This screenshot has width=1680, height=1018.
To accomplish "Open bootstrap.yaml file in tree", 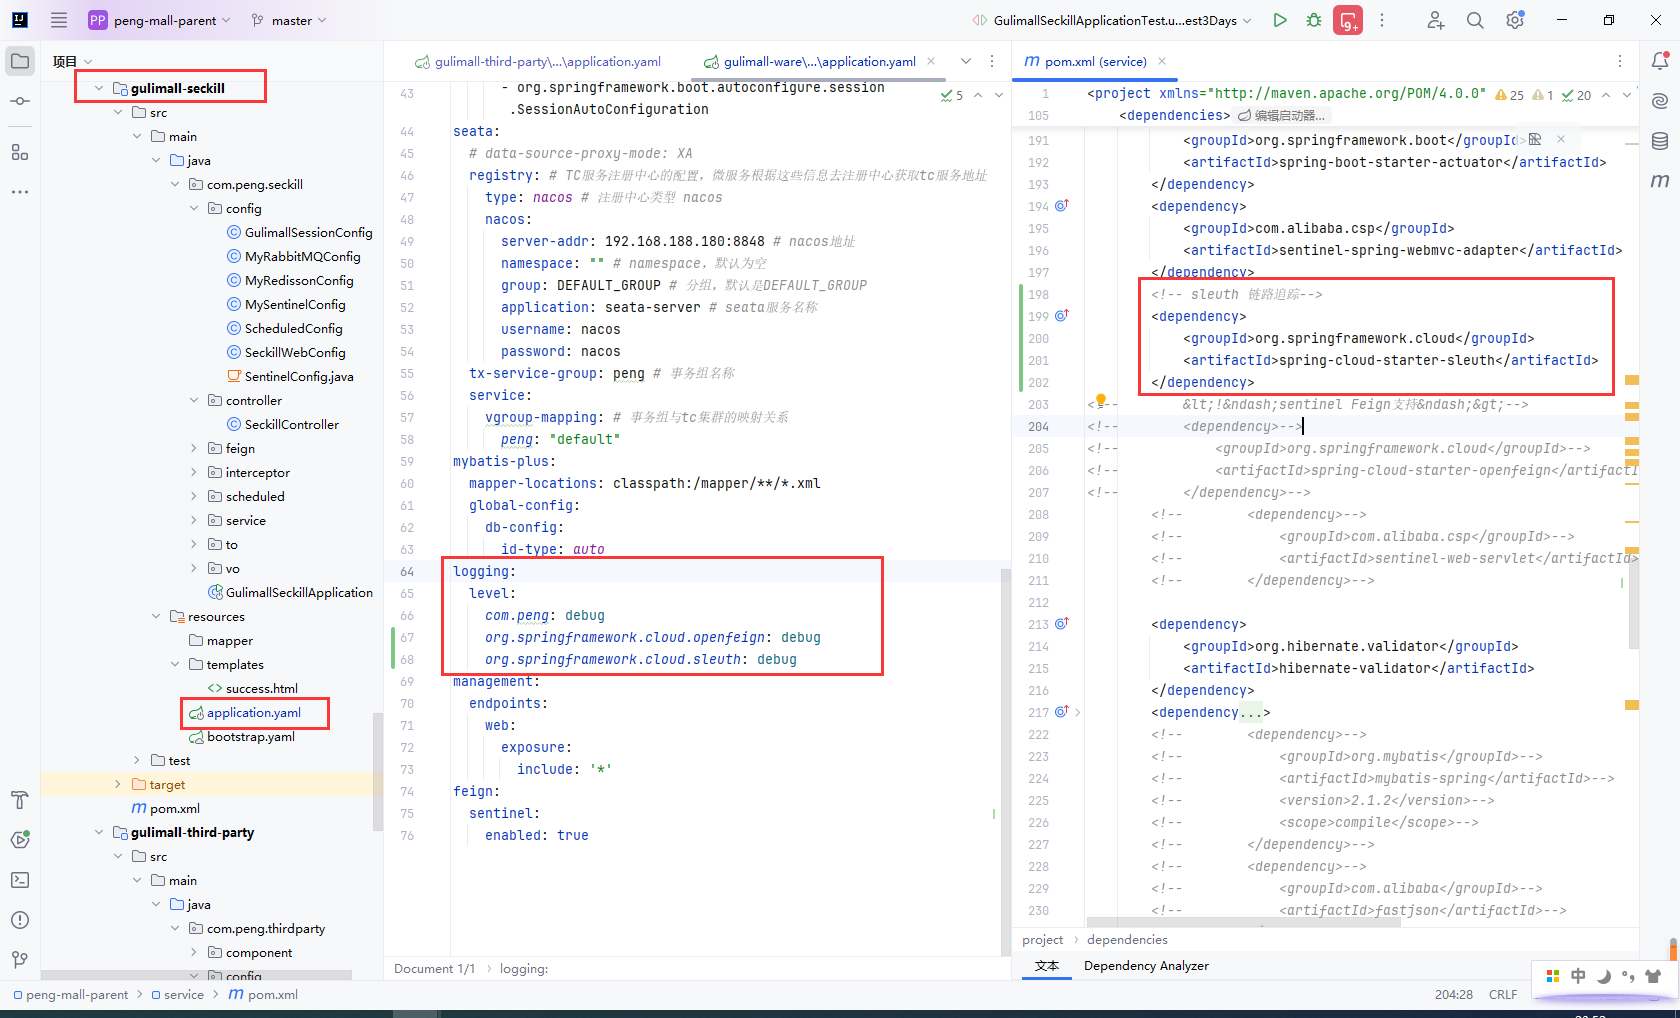I will 251,736.
